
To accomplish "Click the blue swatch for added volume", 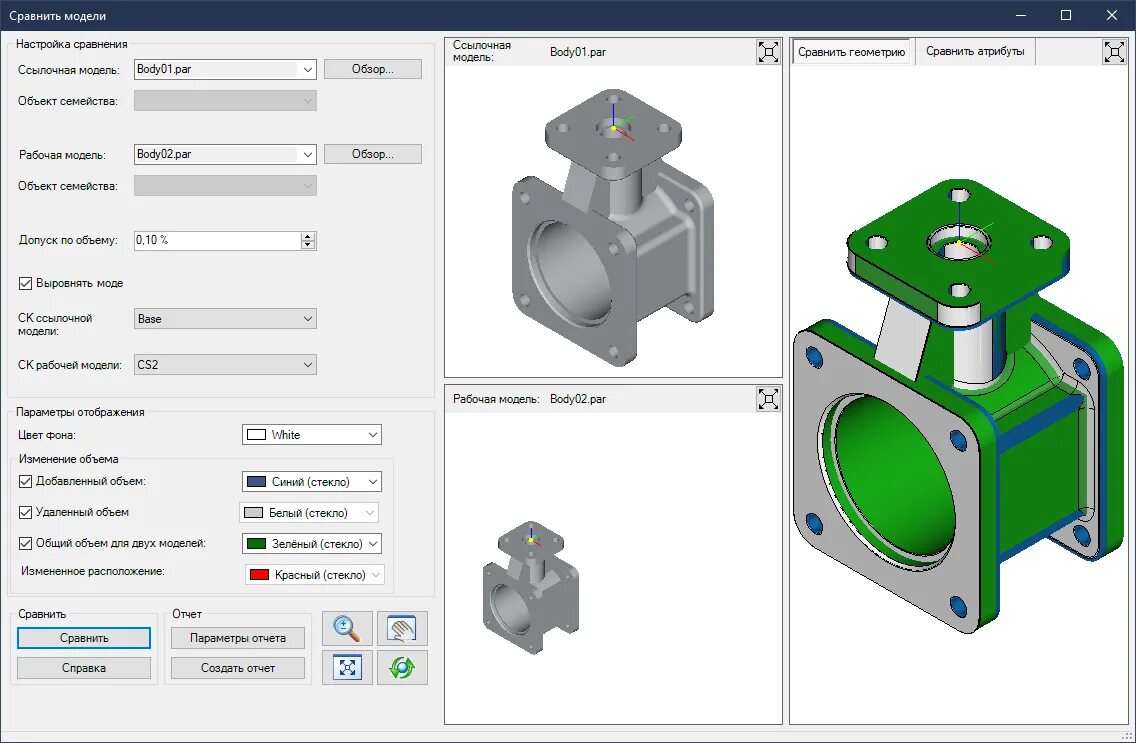I will pyautogui.click(x=256, y=482).
